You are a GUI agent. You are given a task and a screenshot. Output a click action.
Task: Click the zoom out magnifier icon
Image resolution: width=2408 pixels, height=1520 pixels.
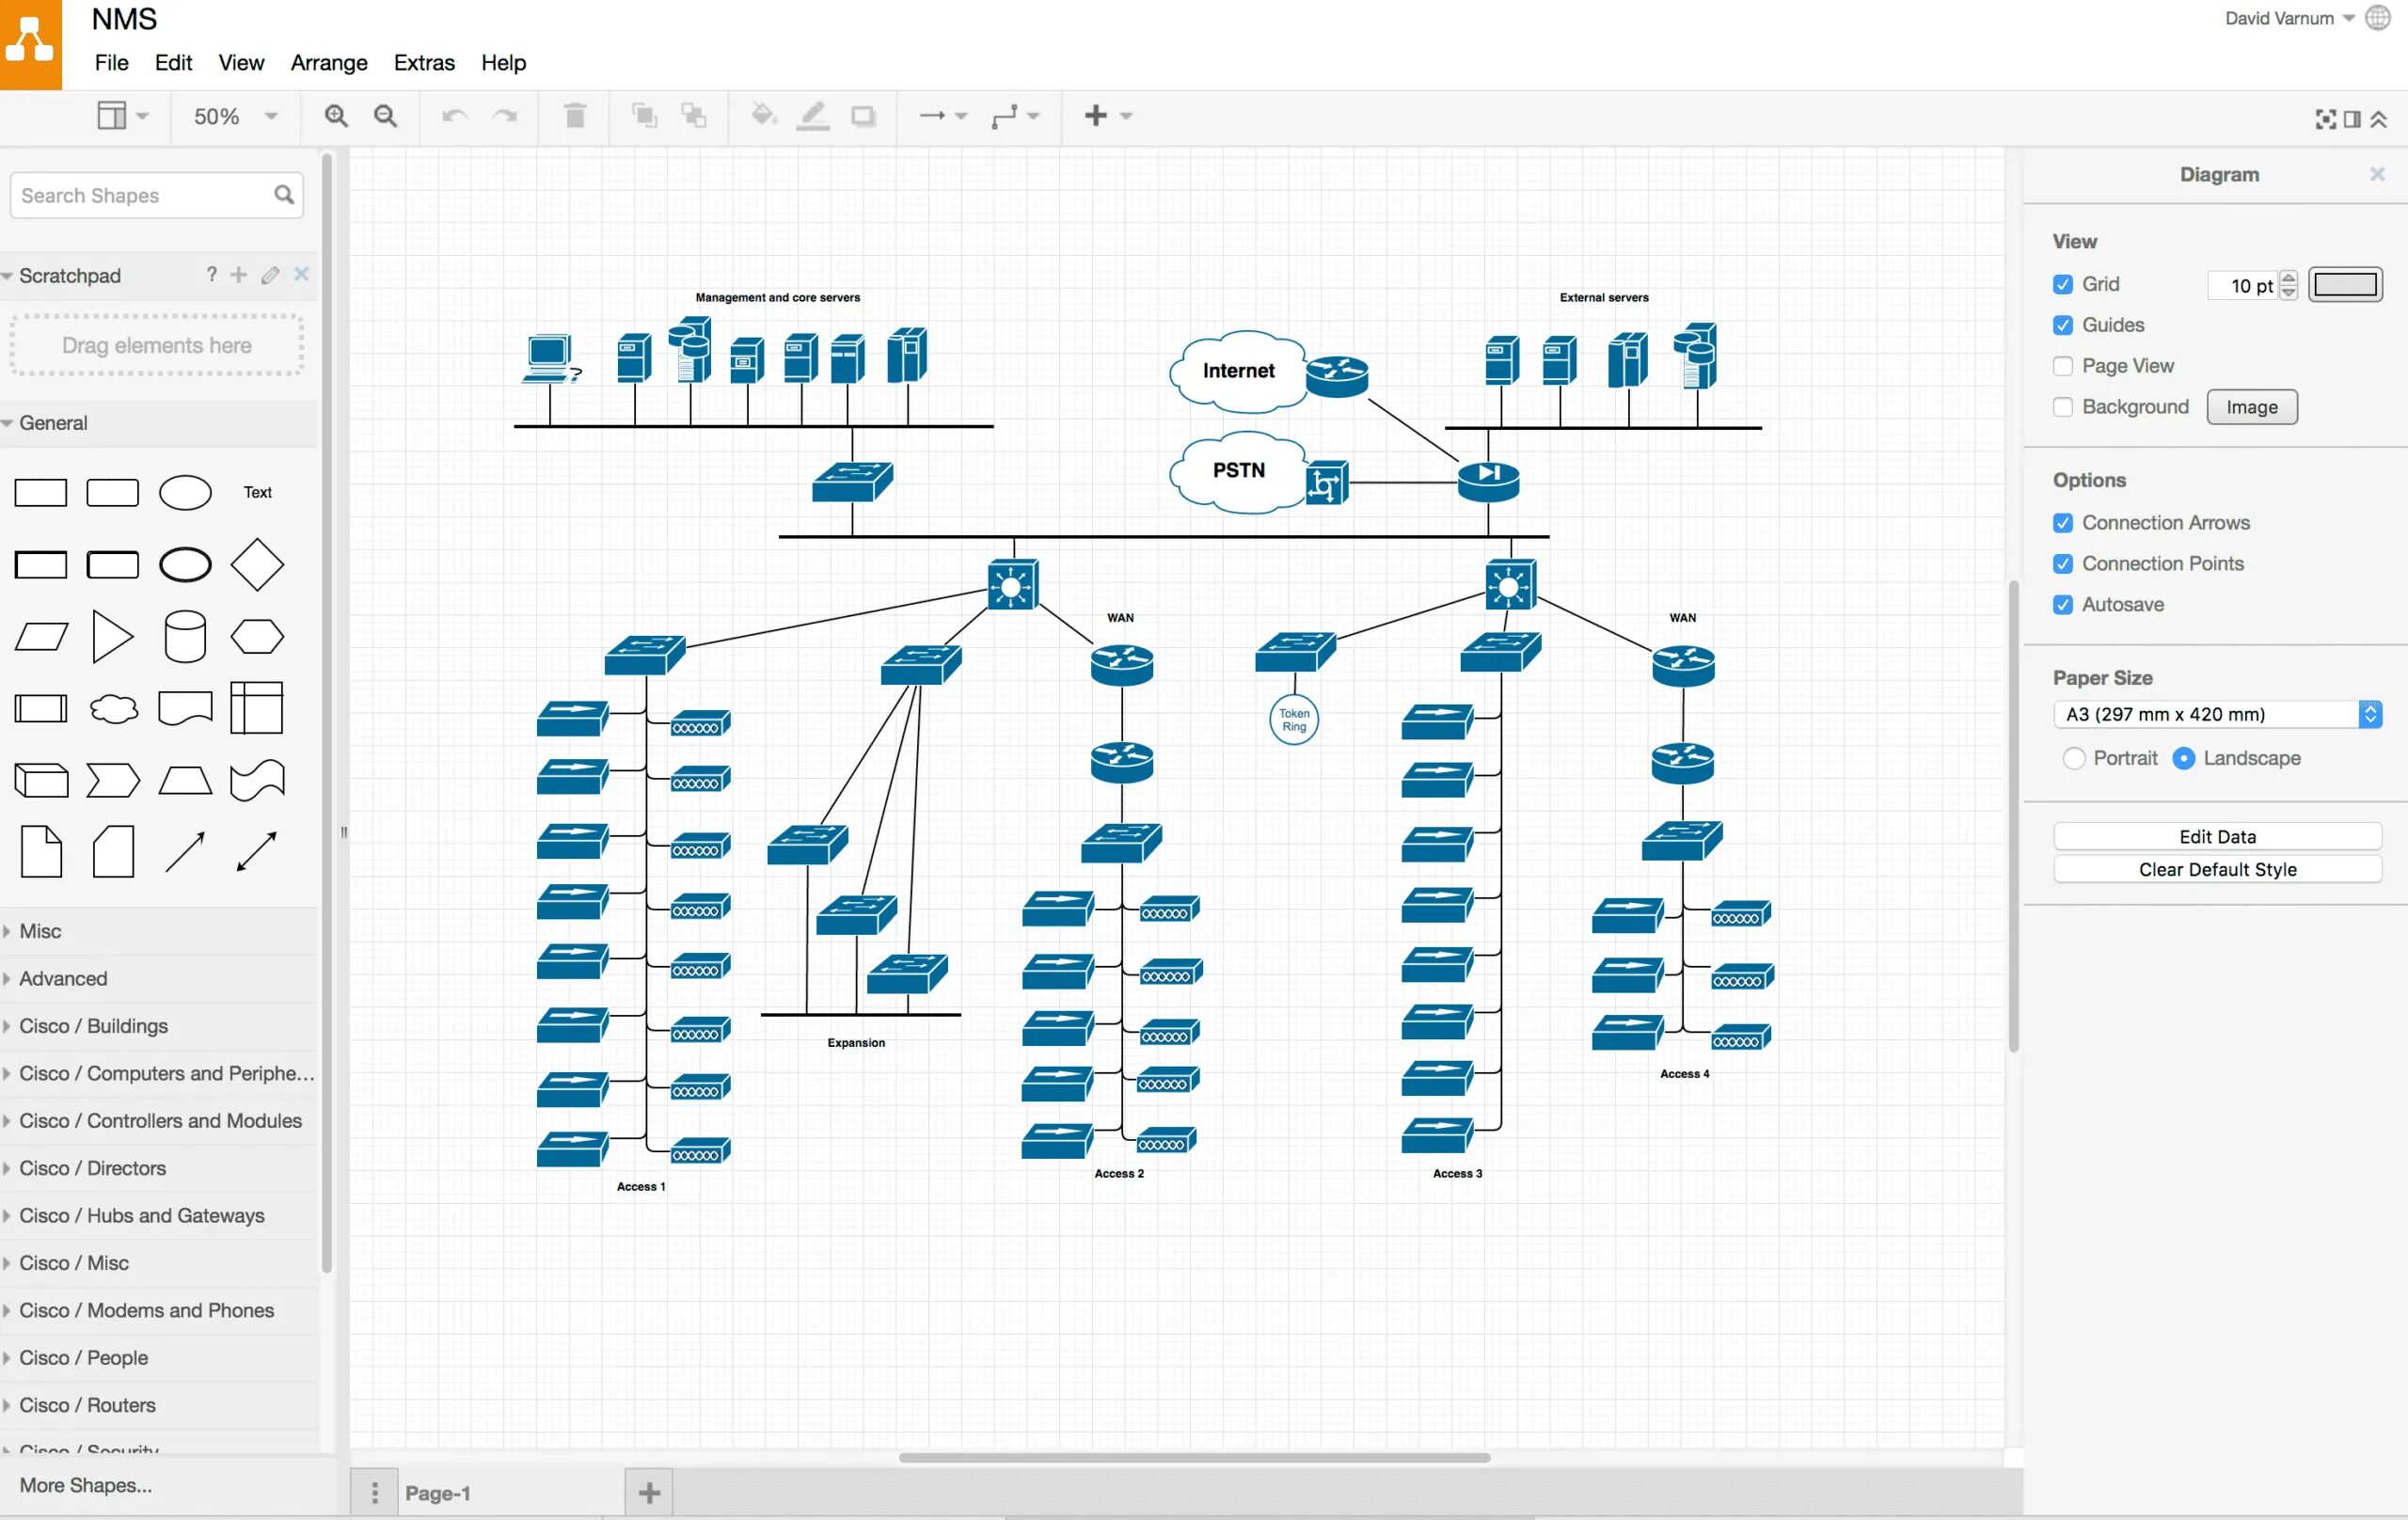pyautogui.click(x=385, y=116)
